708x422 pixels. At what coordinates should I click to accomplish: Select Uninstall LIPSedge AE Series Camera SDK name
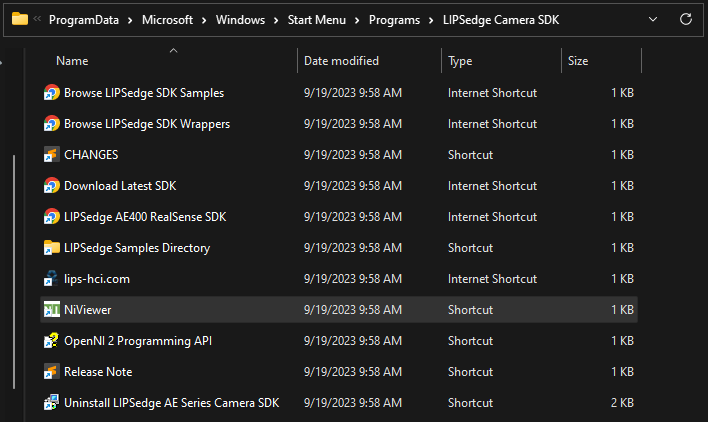(x=172, y=403)
